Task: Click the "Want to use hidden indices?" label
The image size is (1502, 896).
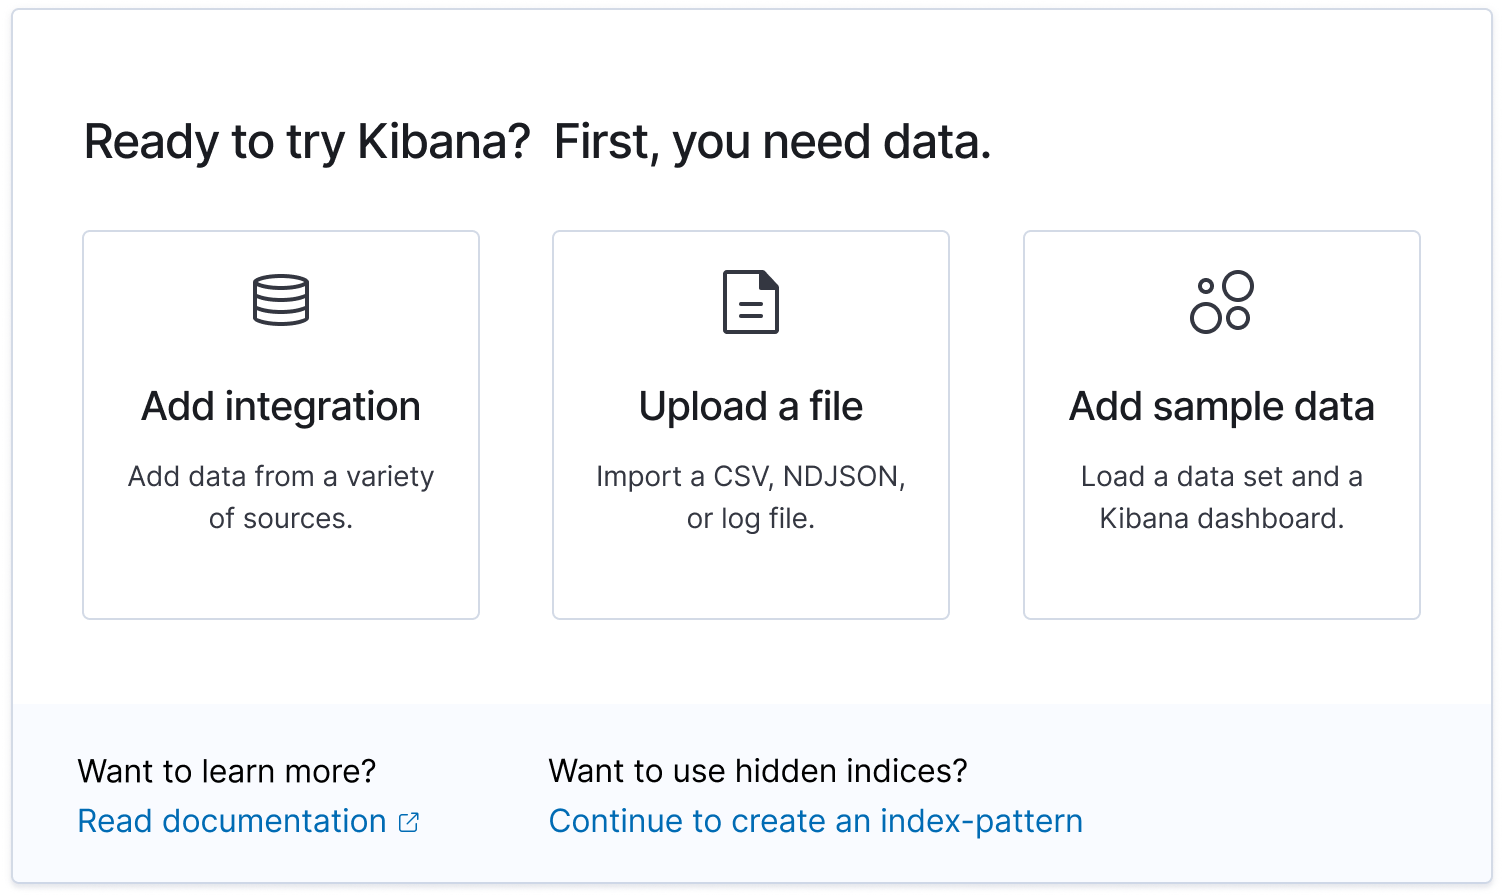Action: pyautogui.click(x=758, y=771)
